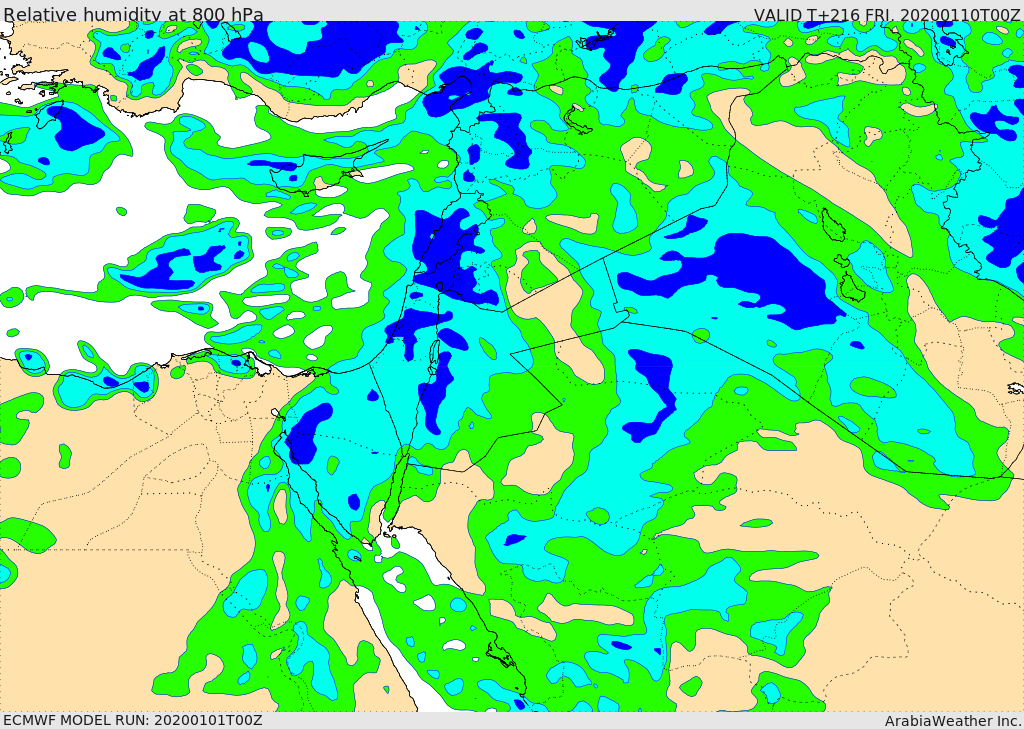Click the 'ArabiaWeather Inc' credit text

pyautogui.click(x=952, y=721)
